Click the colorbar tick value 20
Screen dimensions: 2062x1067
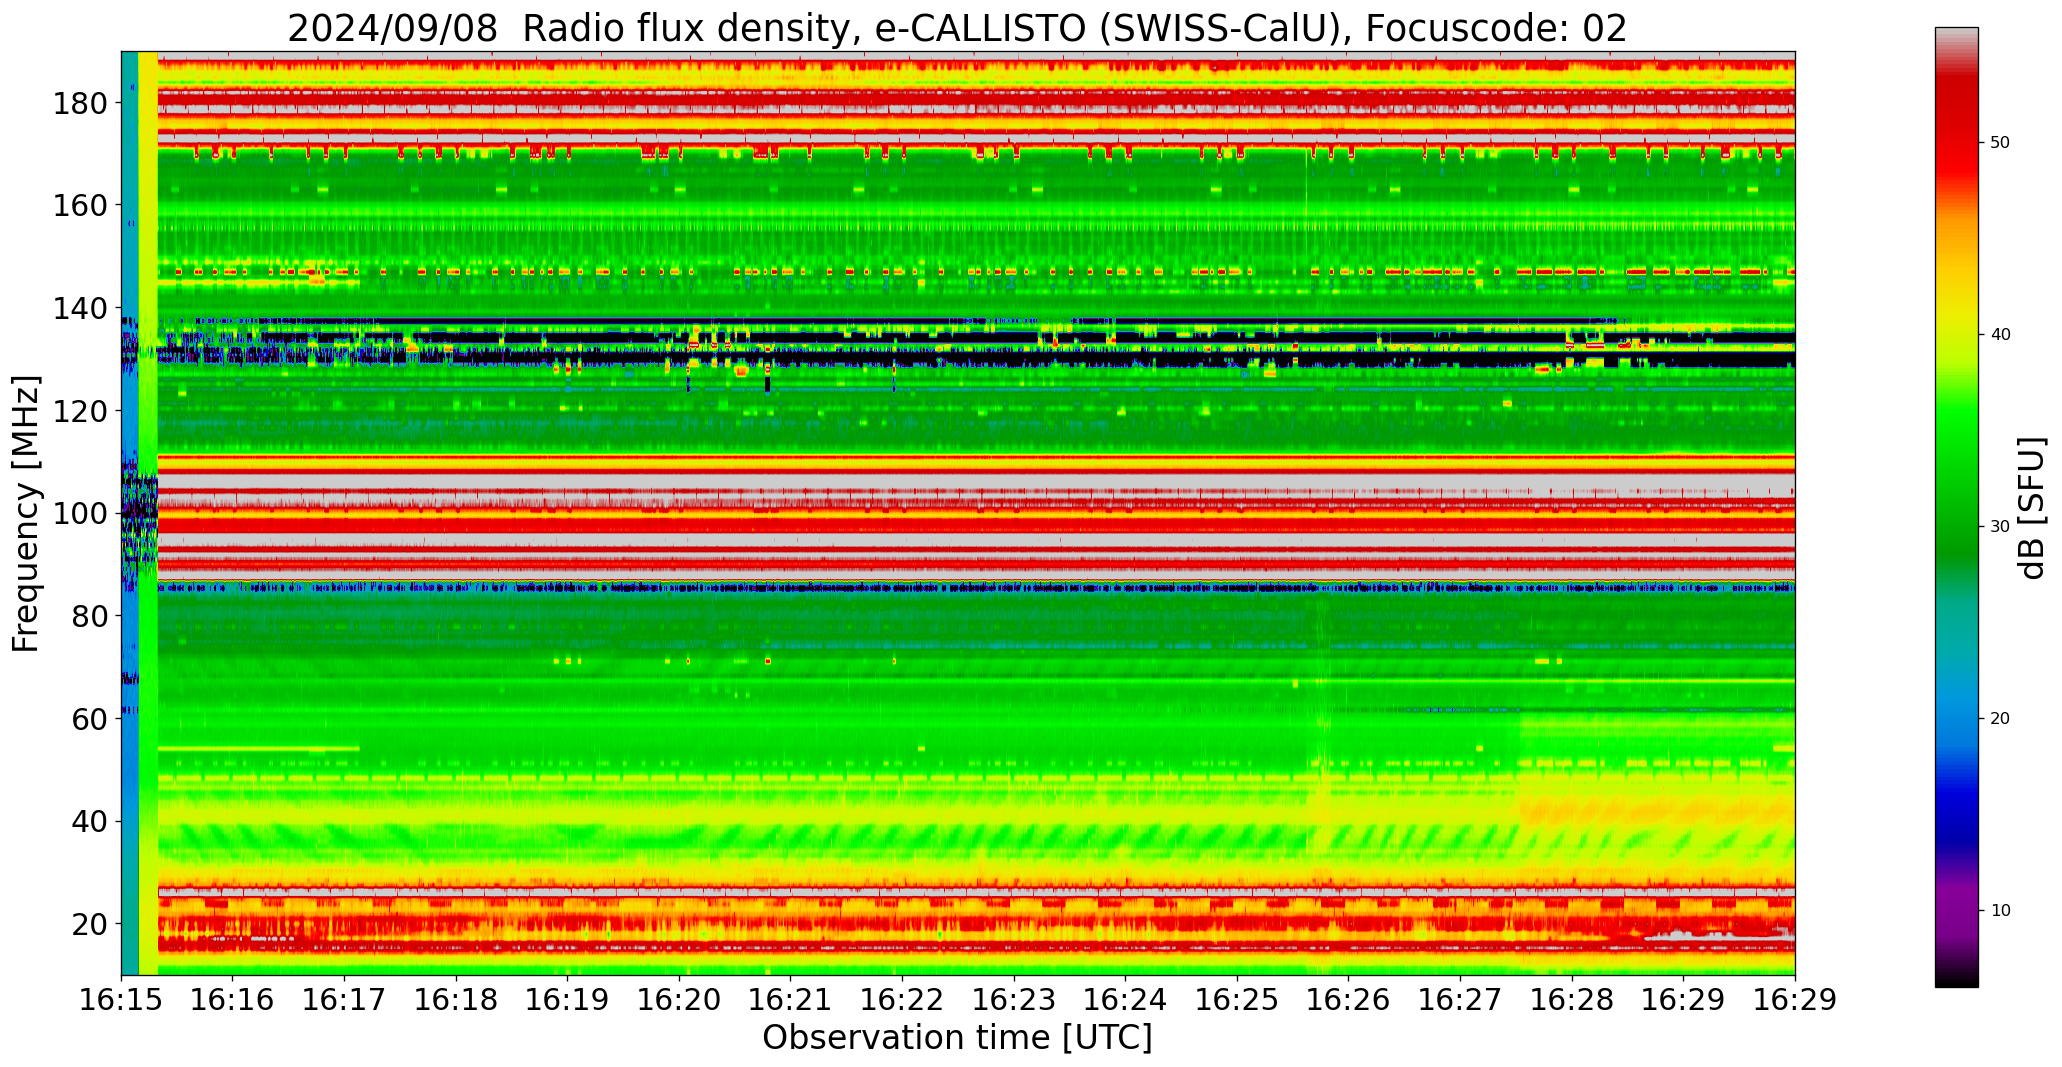[1999, 719]
